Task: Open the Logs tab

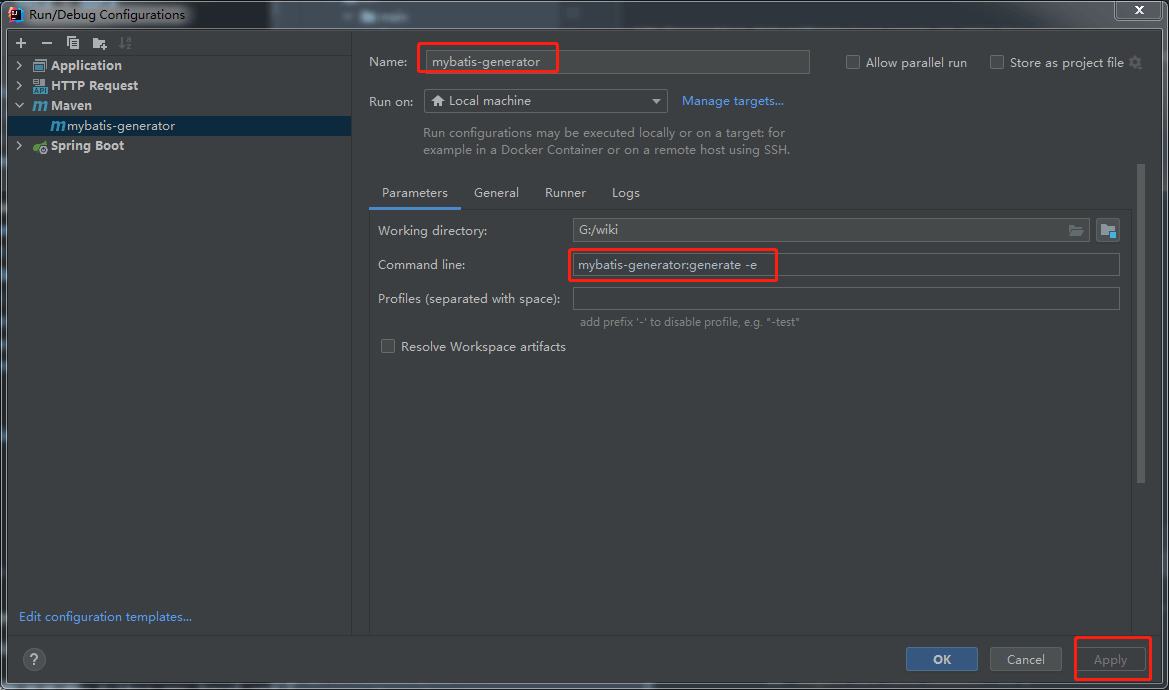Action: tap(626, 193)
